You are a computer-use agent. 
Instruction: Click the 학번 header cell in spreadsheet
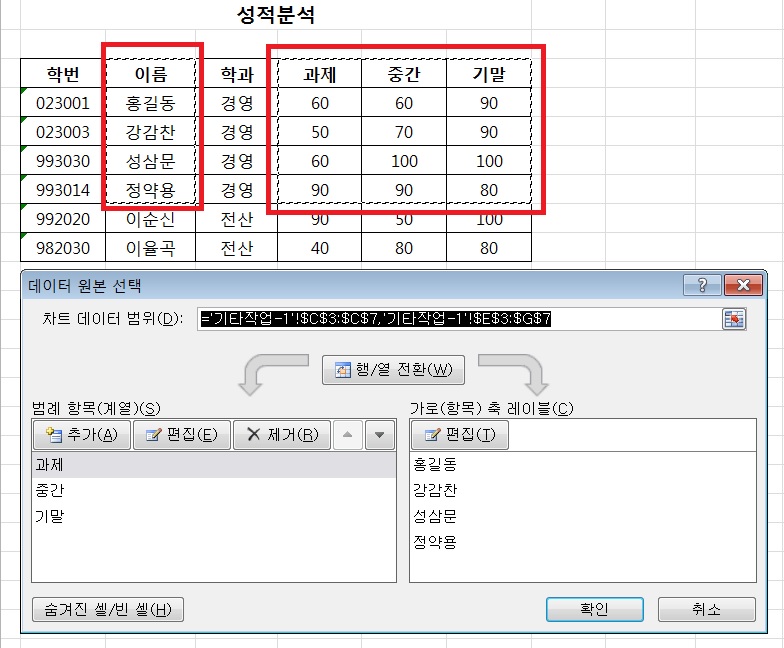[62, 74]
